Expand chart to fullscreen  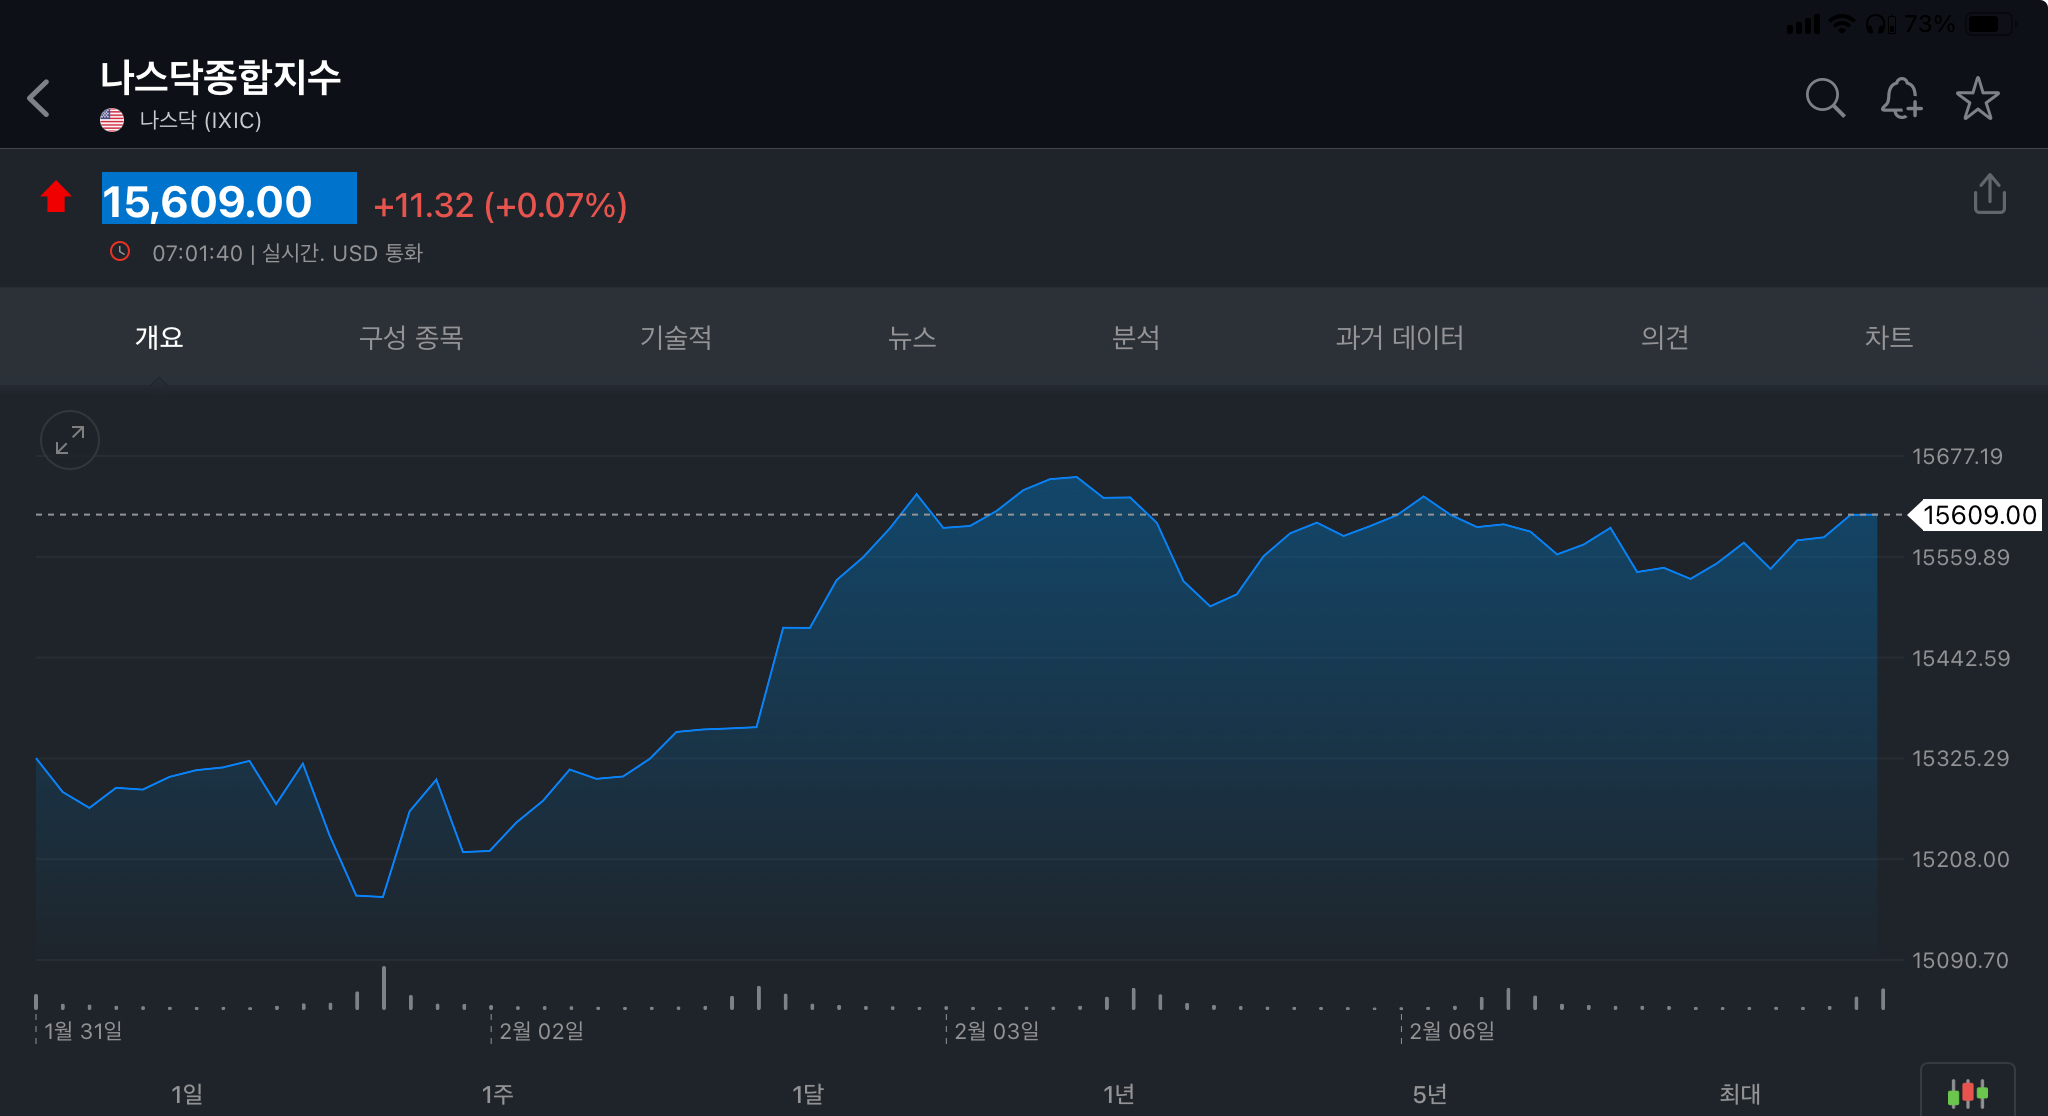pos(70,440)
